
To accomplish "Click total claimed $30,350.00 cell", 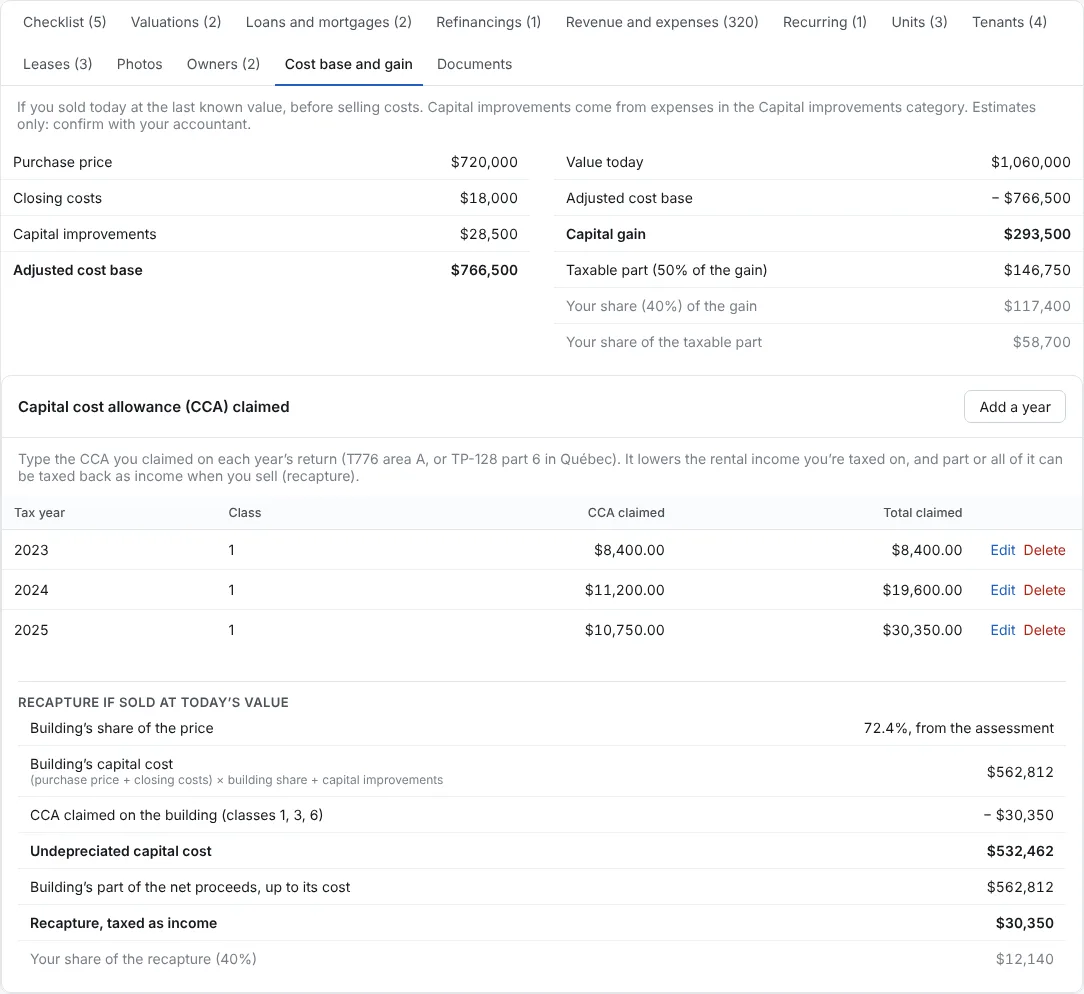I will pyautogui.click(x=922, y=630).
